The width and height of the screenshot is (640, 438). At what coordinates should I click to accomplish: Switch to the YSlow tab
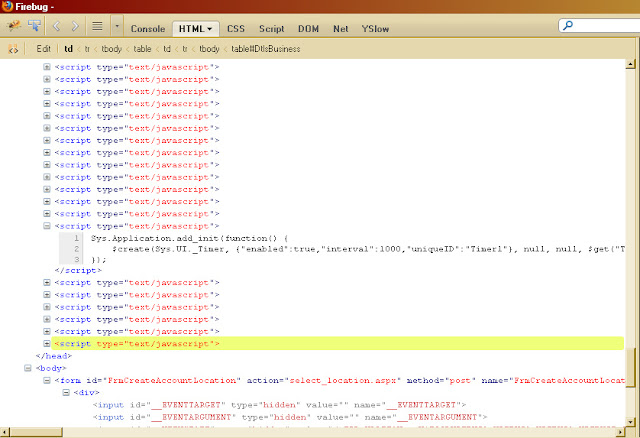(375, 29)
